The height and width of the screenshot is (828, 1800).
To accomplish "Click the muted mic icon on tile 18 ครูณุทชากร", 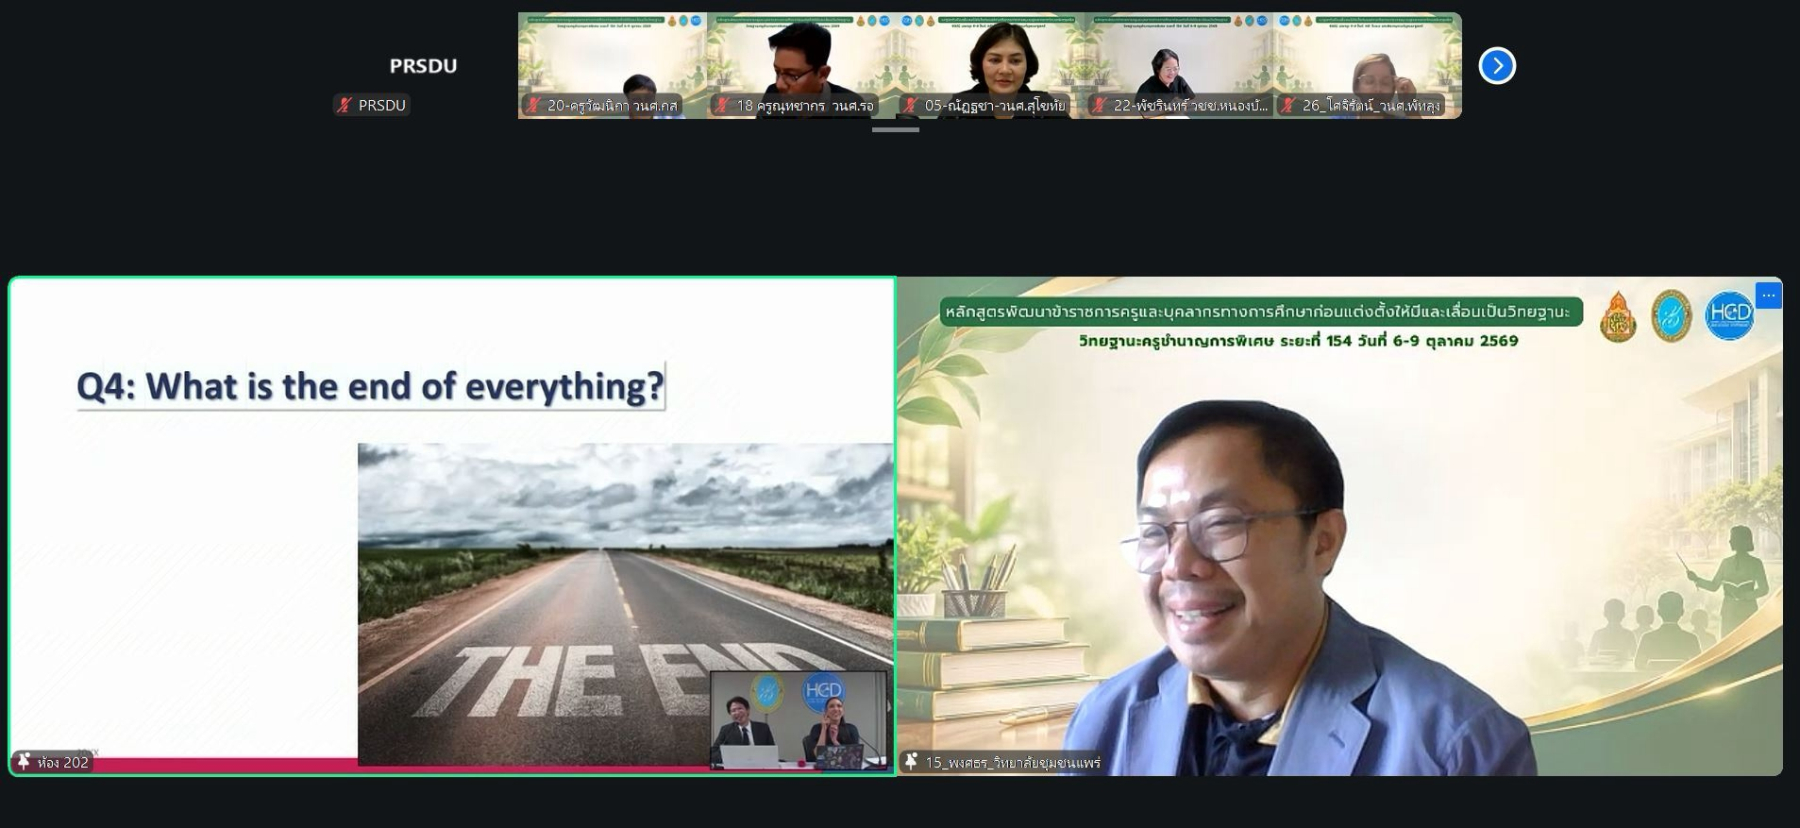I will point(723,105).
